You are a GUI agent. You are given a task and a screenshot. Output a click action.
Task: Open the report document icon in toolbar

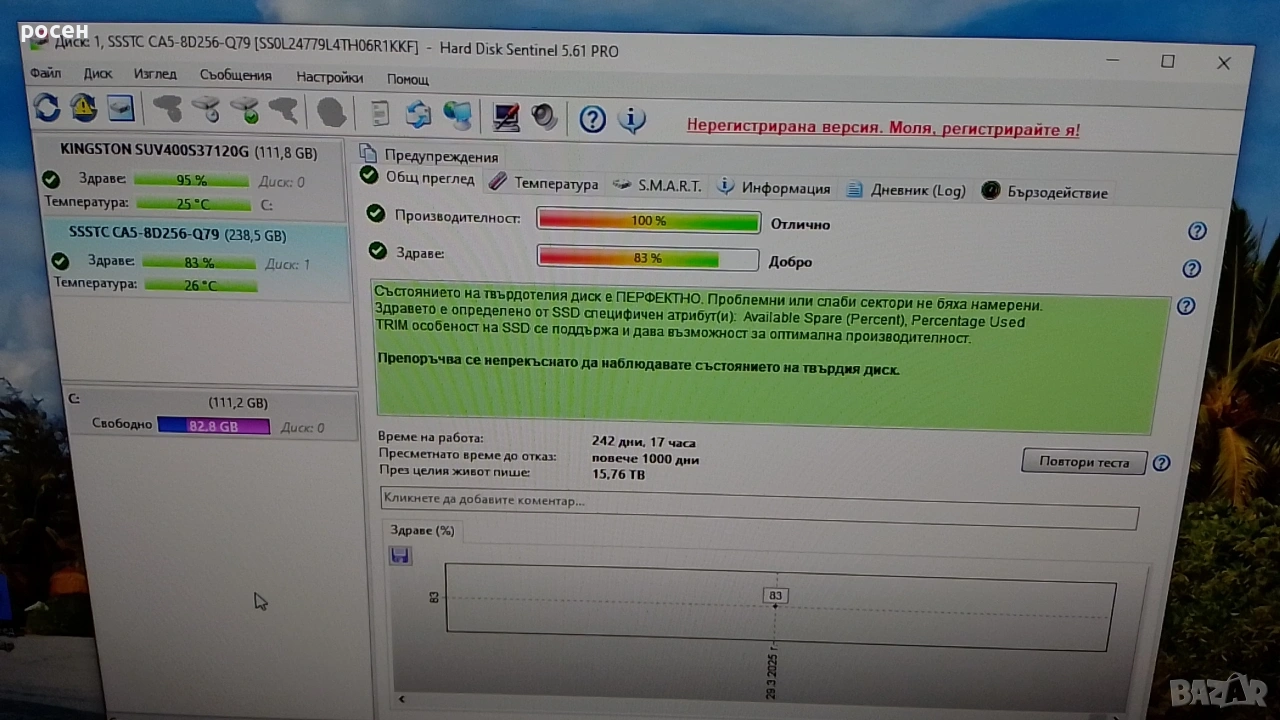tap(380, 114)
